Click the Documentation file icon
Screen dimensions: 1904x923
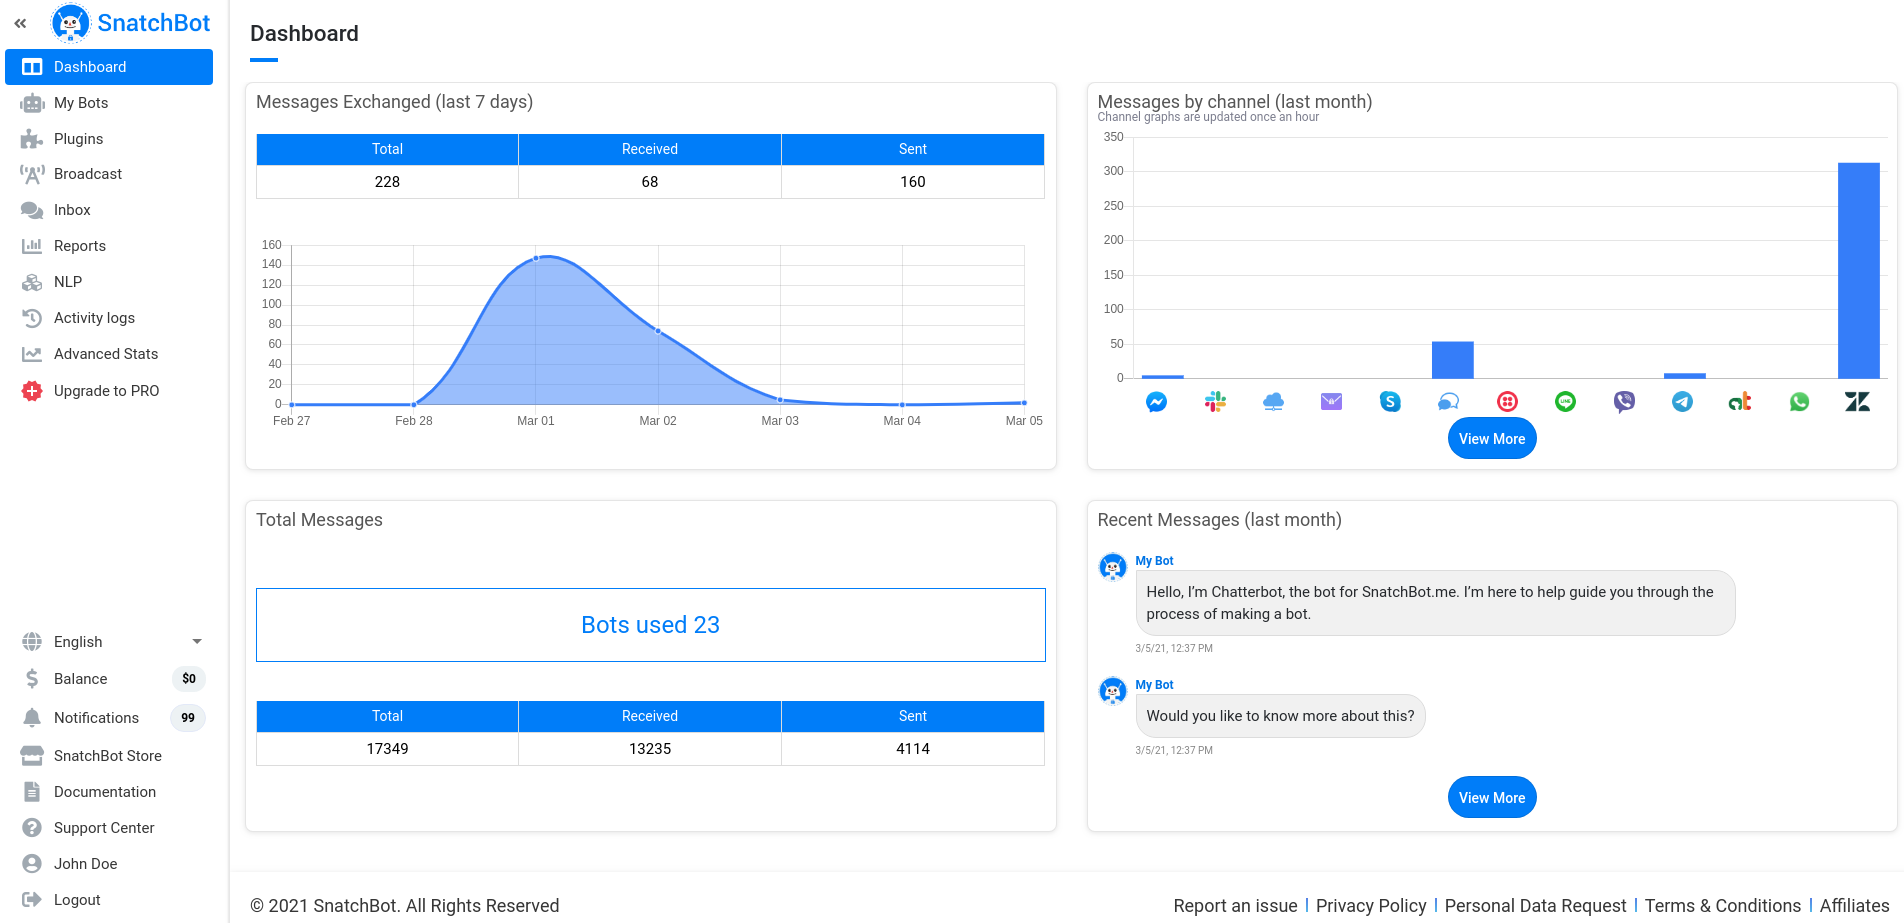click(32, 792)
